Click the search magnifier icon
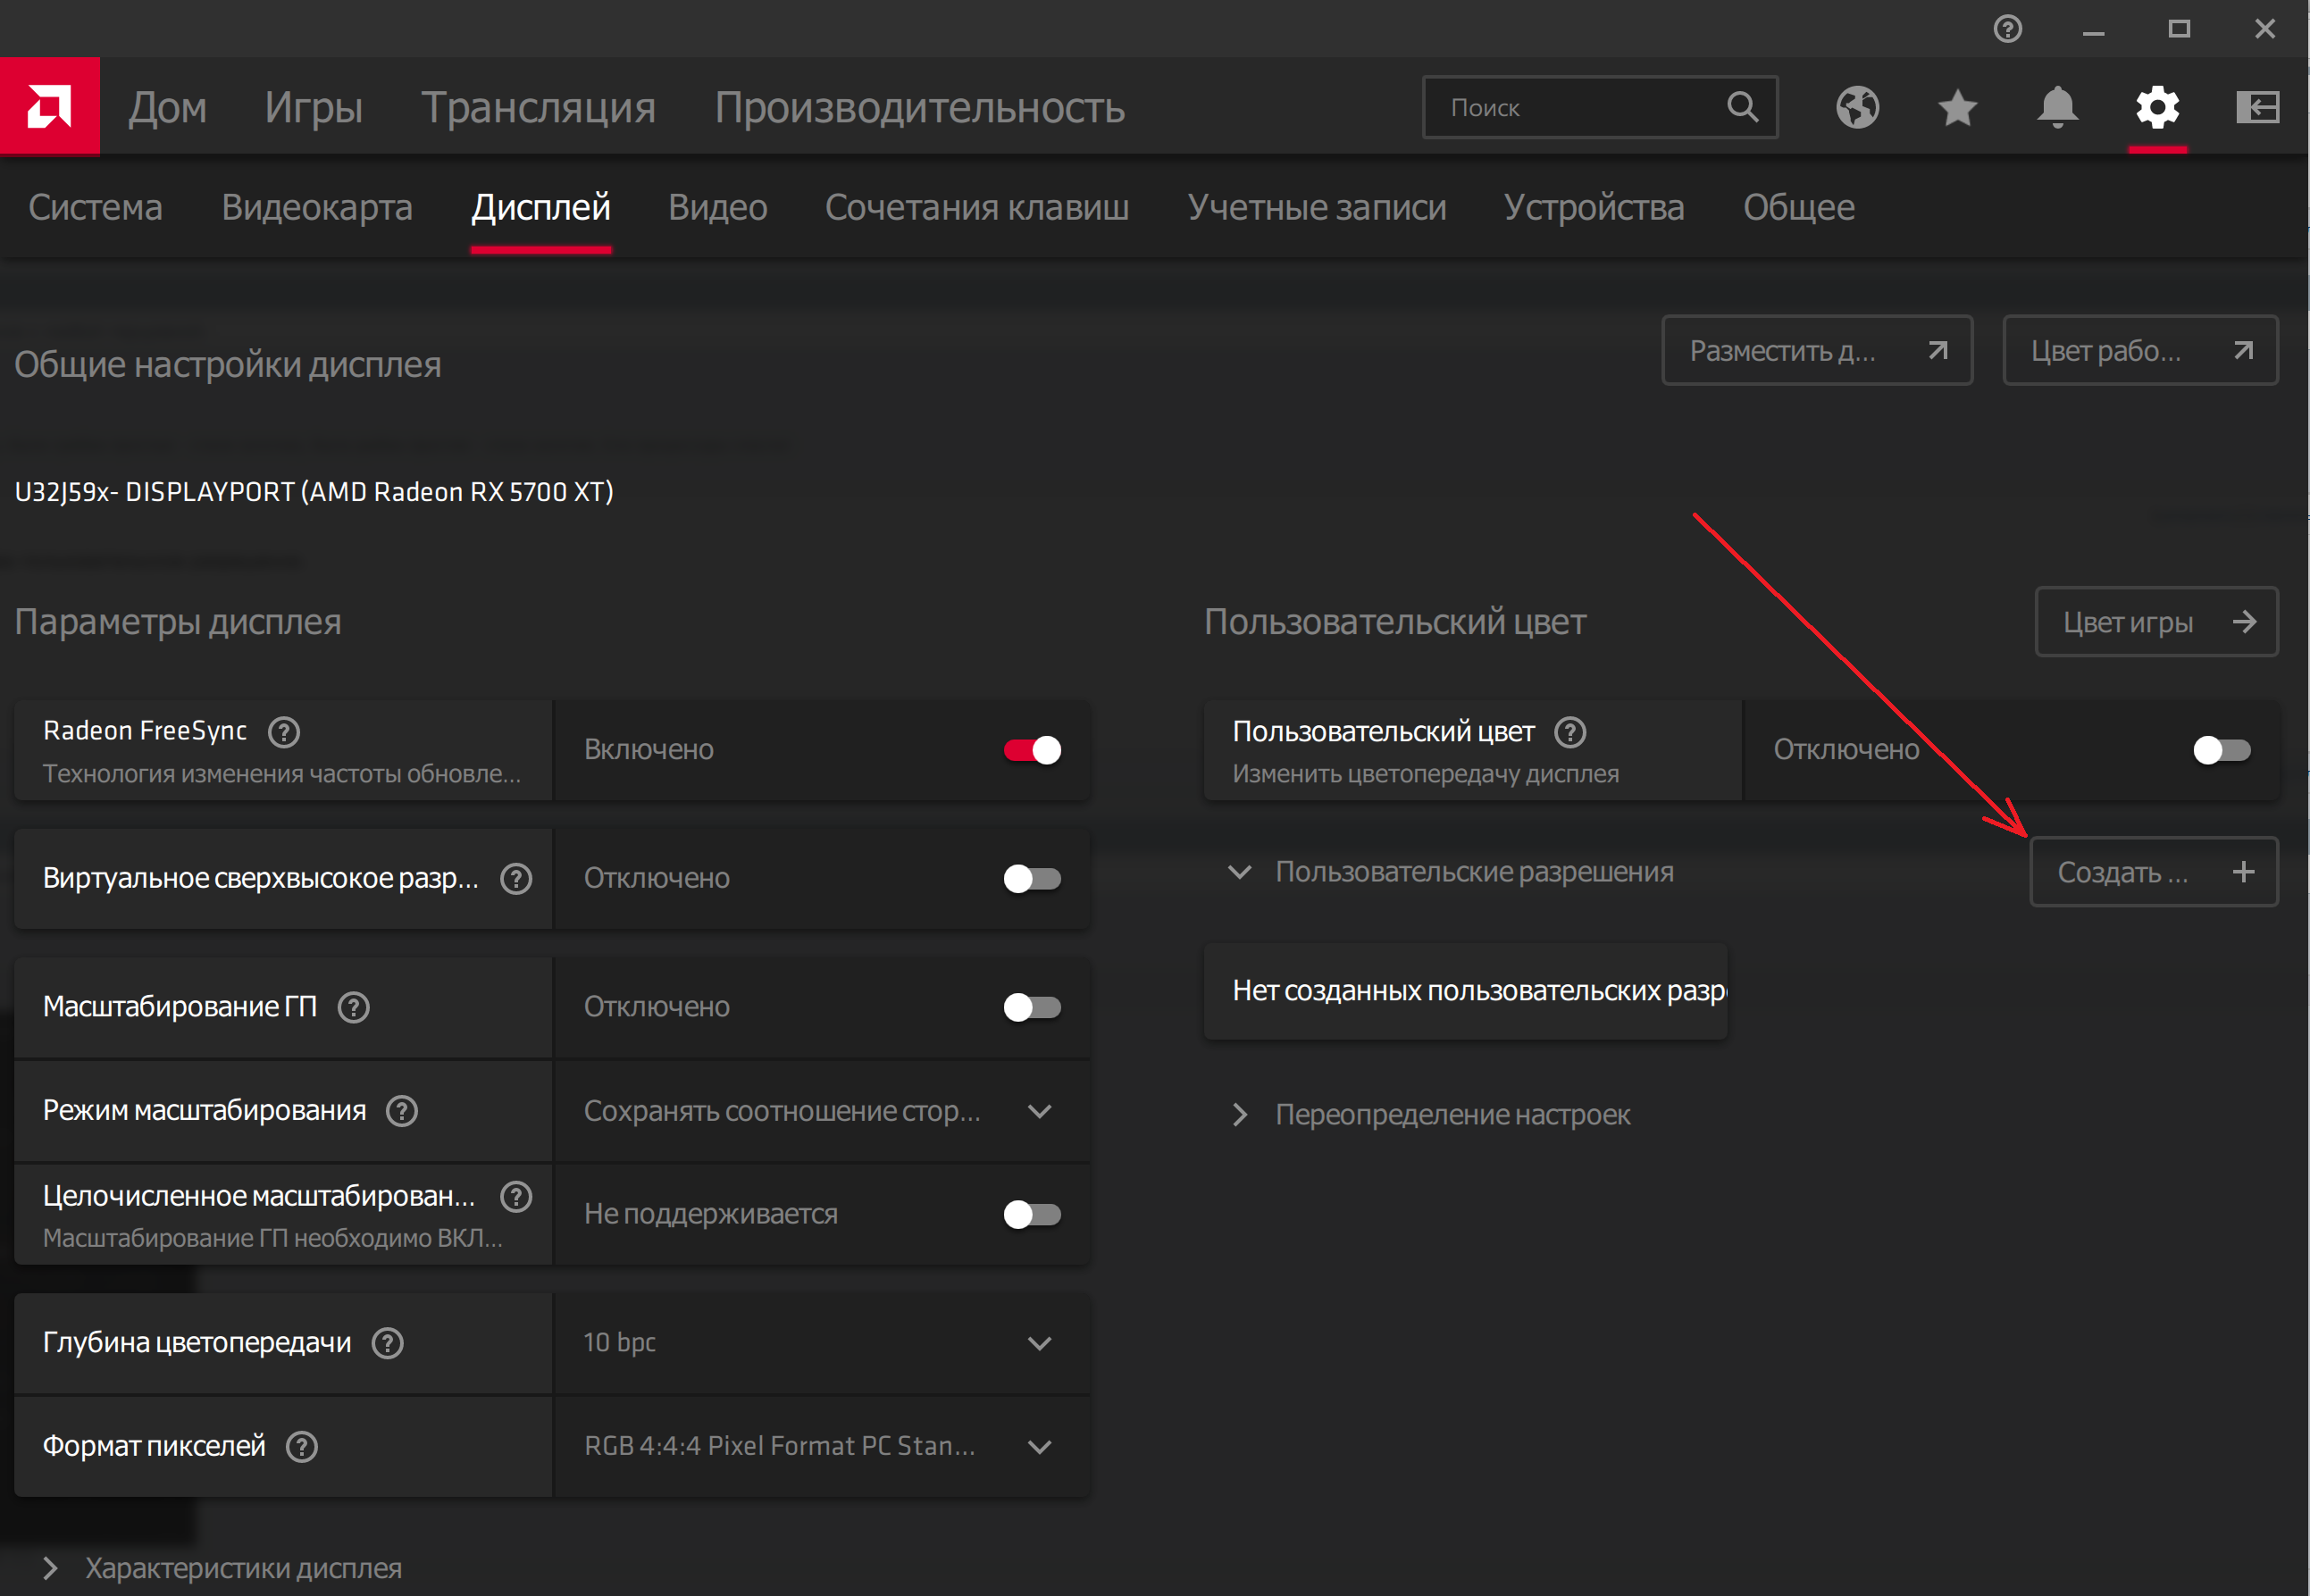 click(1742, 107)
